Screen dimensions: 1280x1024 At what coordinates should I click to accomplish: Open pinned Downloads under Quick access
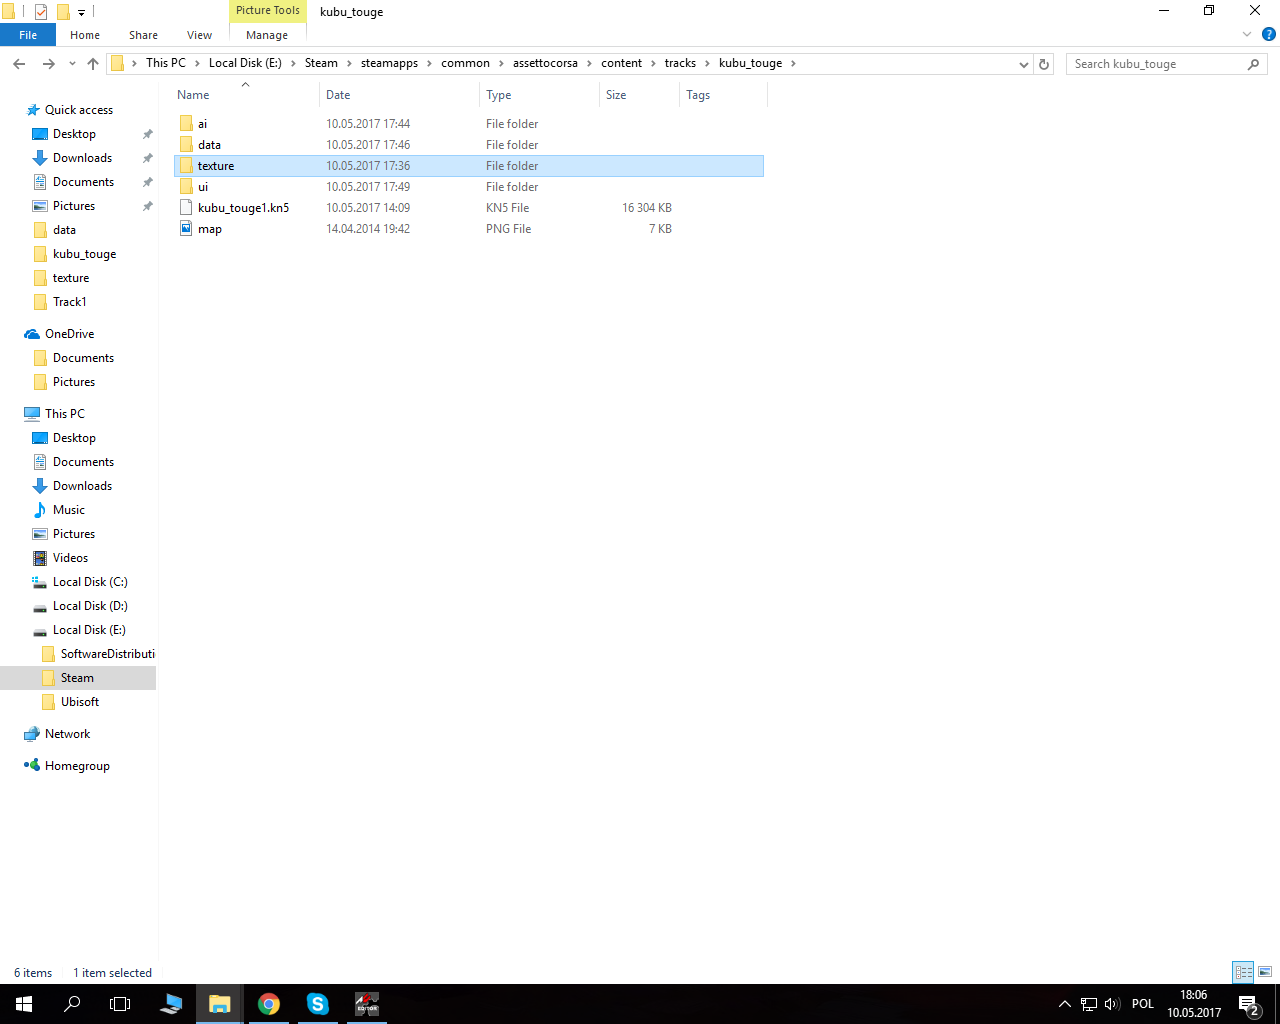[82, 158]
